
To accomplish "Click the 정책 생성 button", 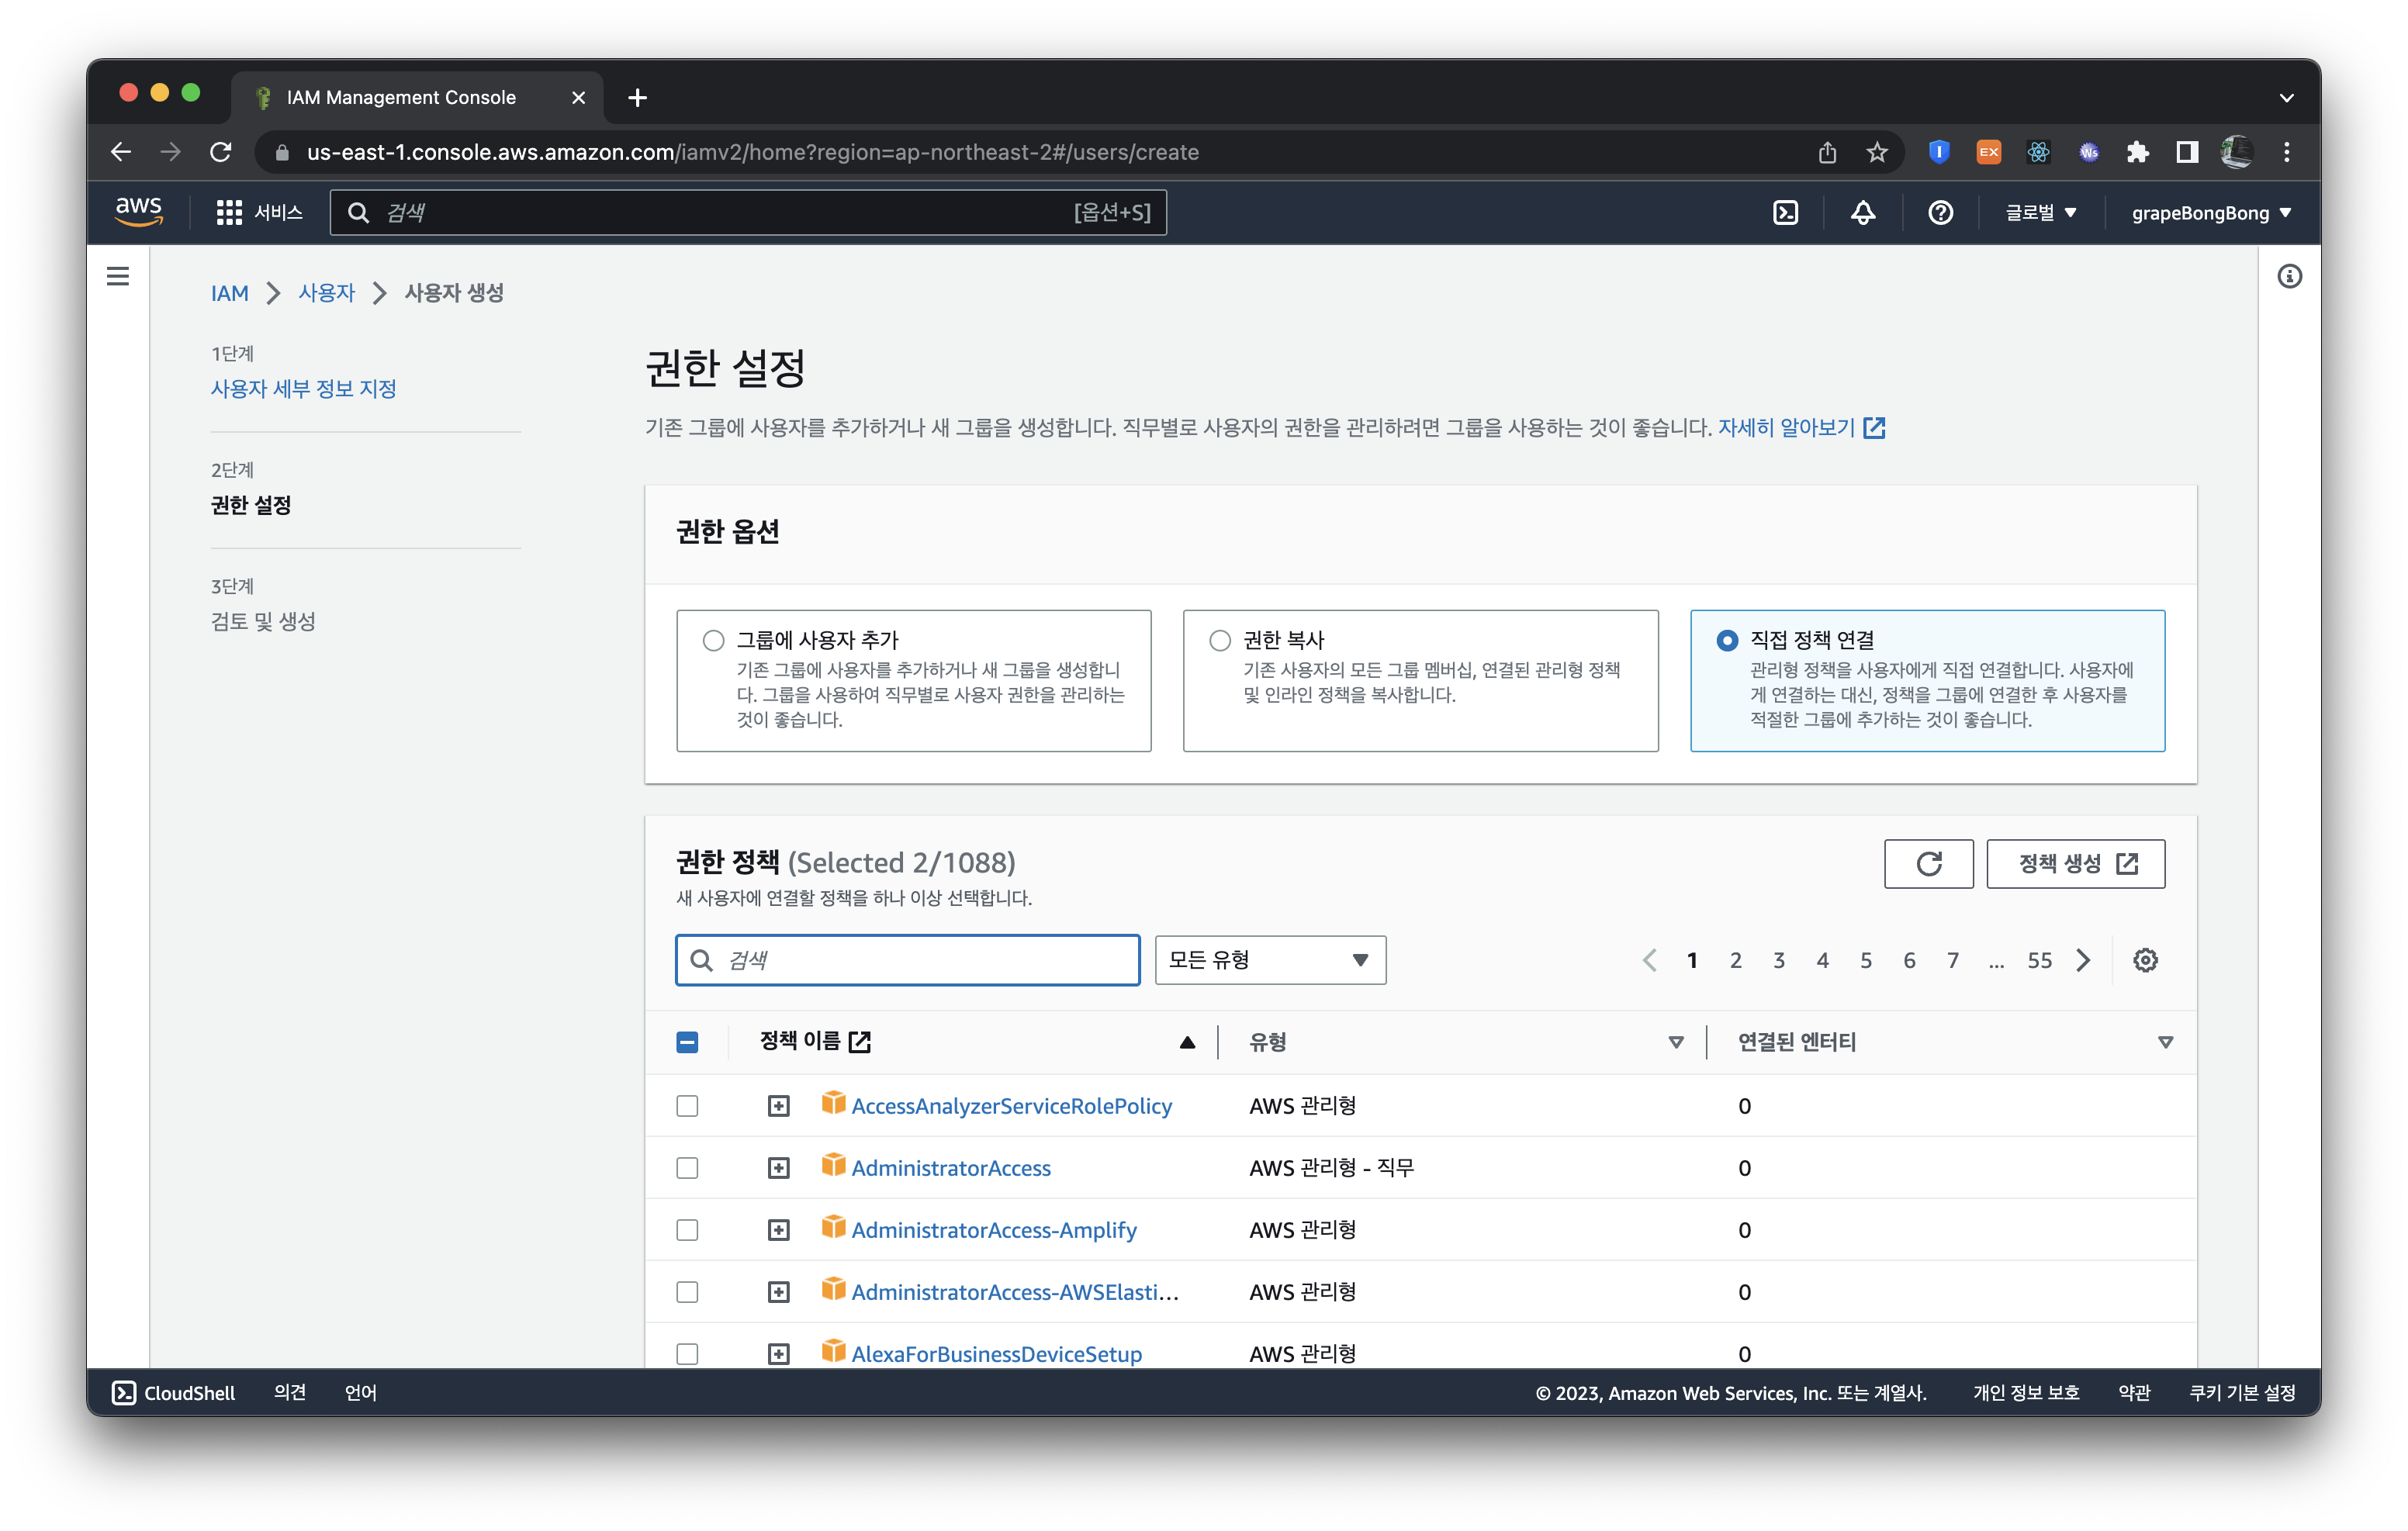I will [2075, 864].
